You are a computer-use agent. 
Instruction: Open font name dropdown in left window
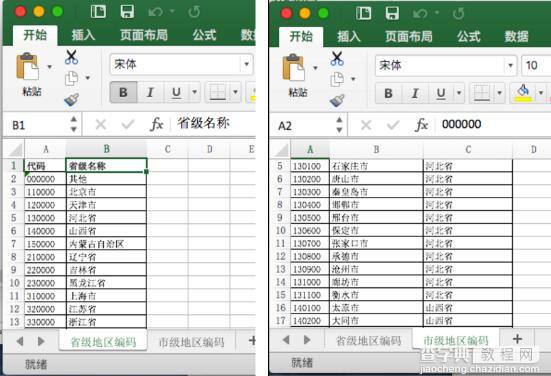click(x=247, y=64)
